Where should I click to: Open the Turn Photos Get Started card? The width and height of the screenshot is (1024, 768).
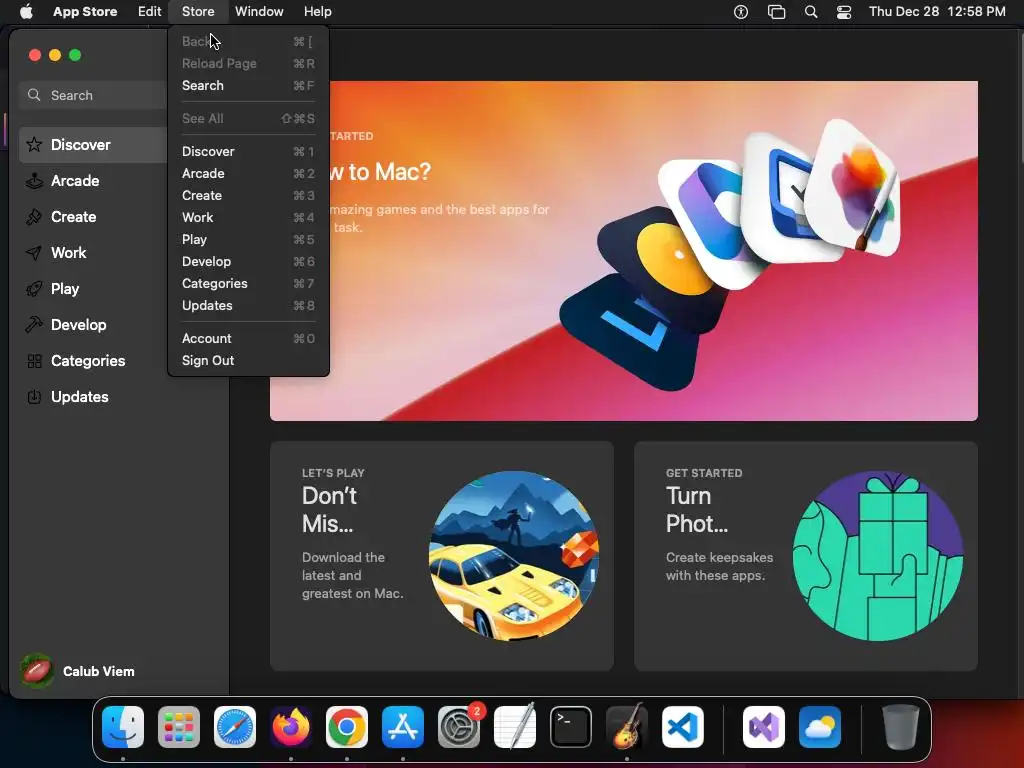click(x=806, y=556)
